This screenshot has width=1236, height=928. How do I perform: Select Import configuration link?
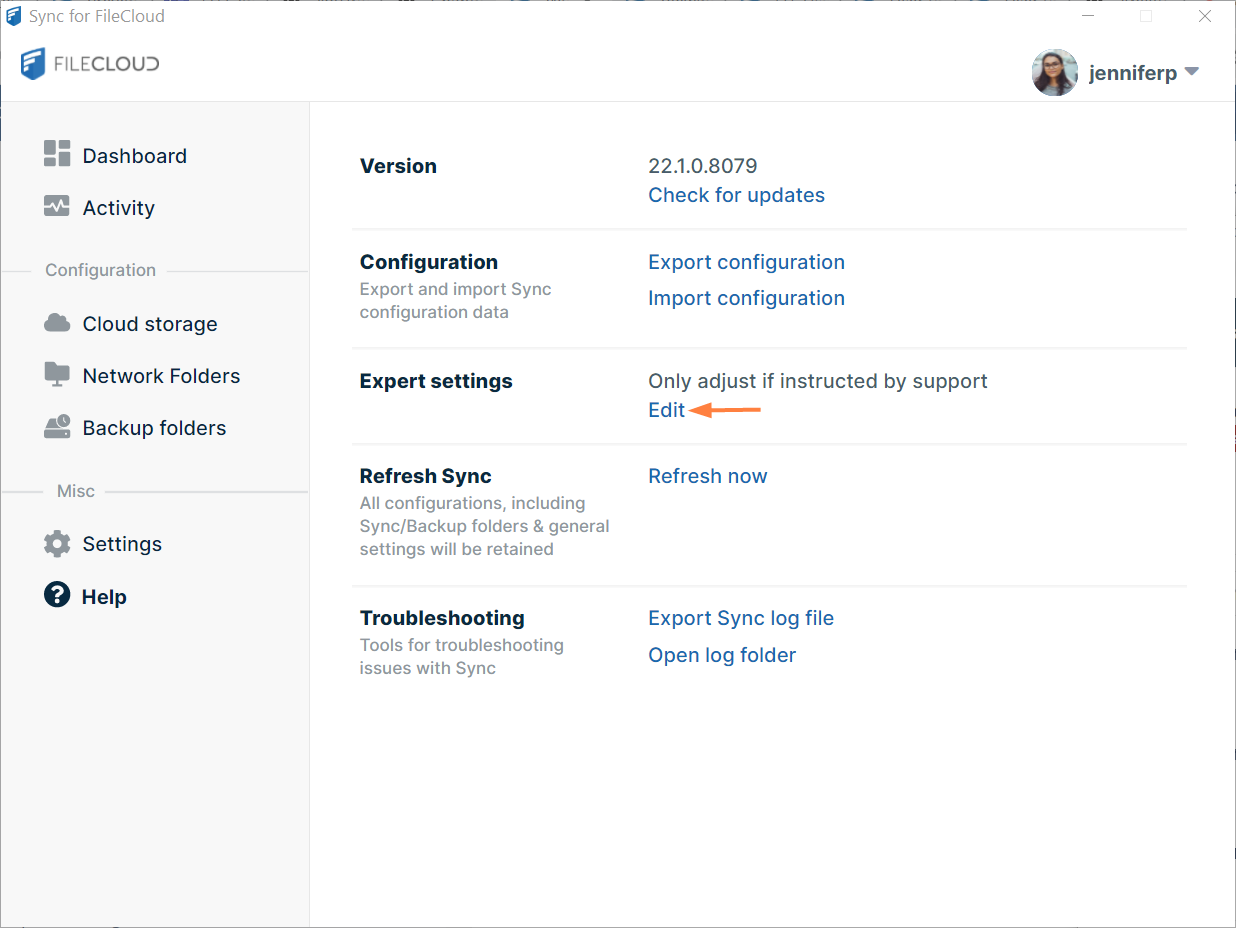click(x=746, y=298)
